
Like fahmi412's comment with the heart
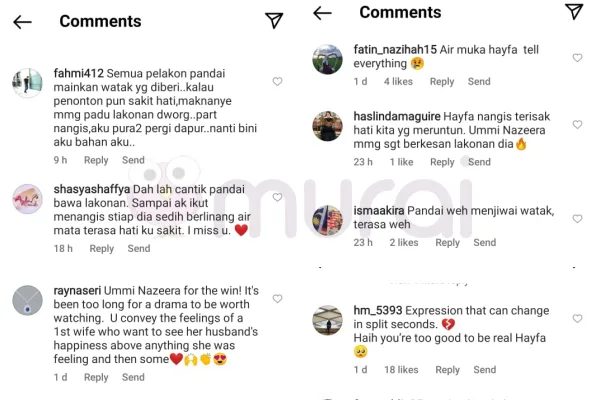point(277,82)
